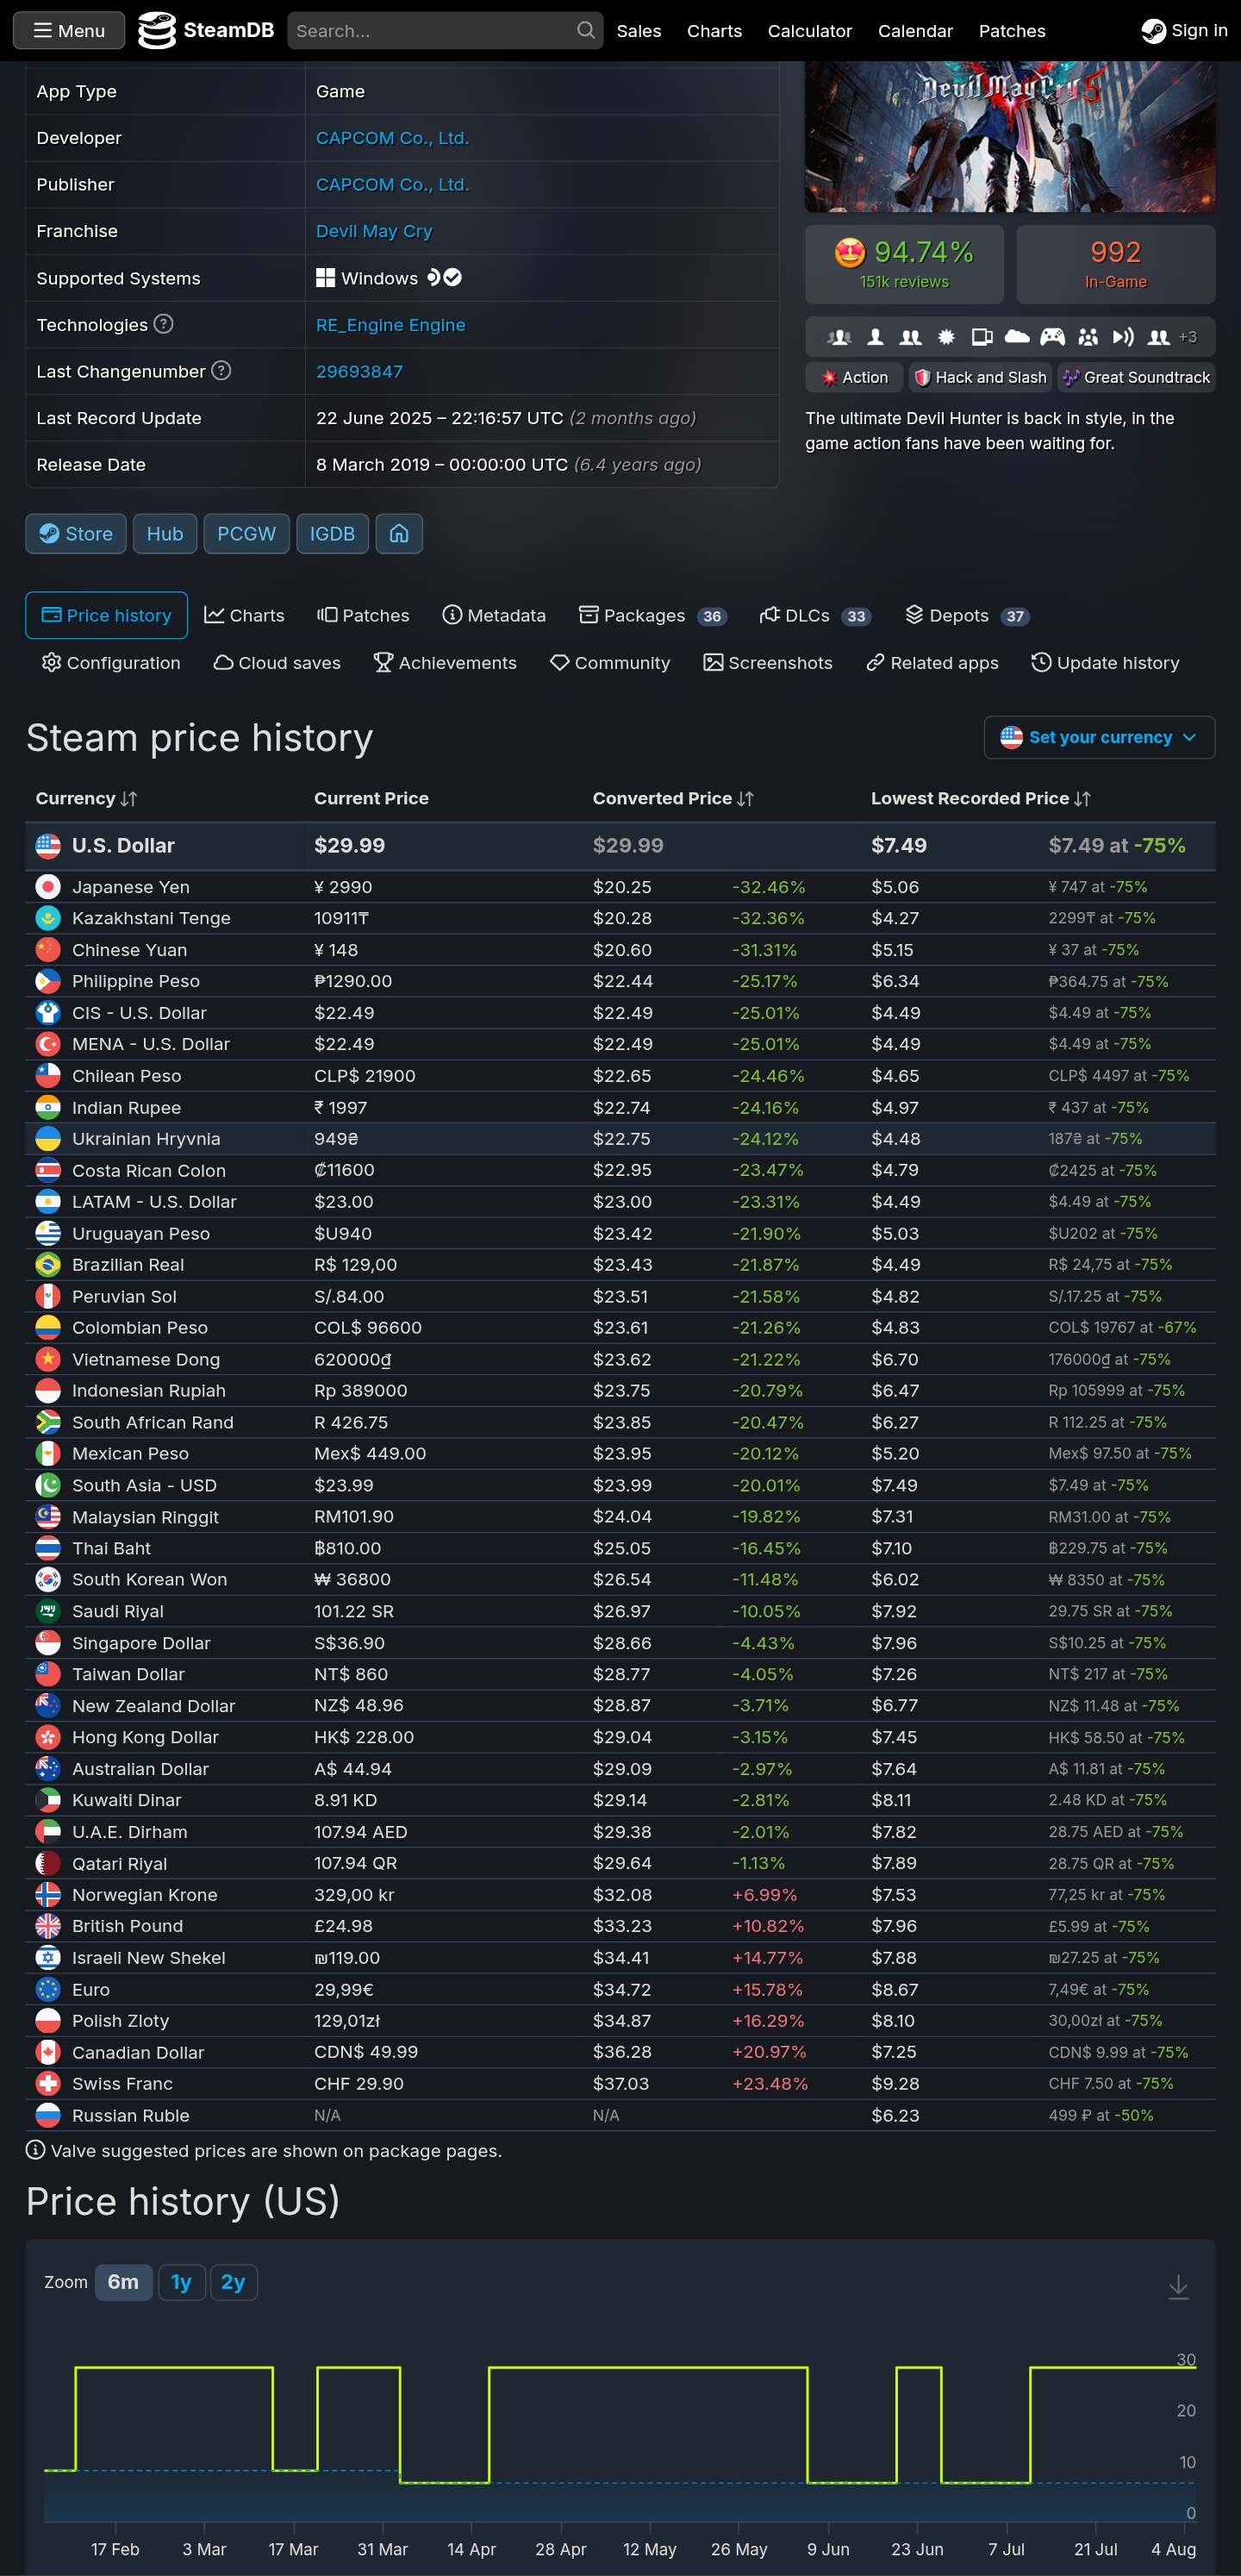Click the Steam Cloud icon
Screen dimensions: 1241x2576
1017,337
